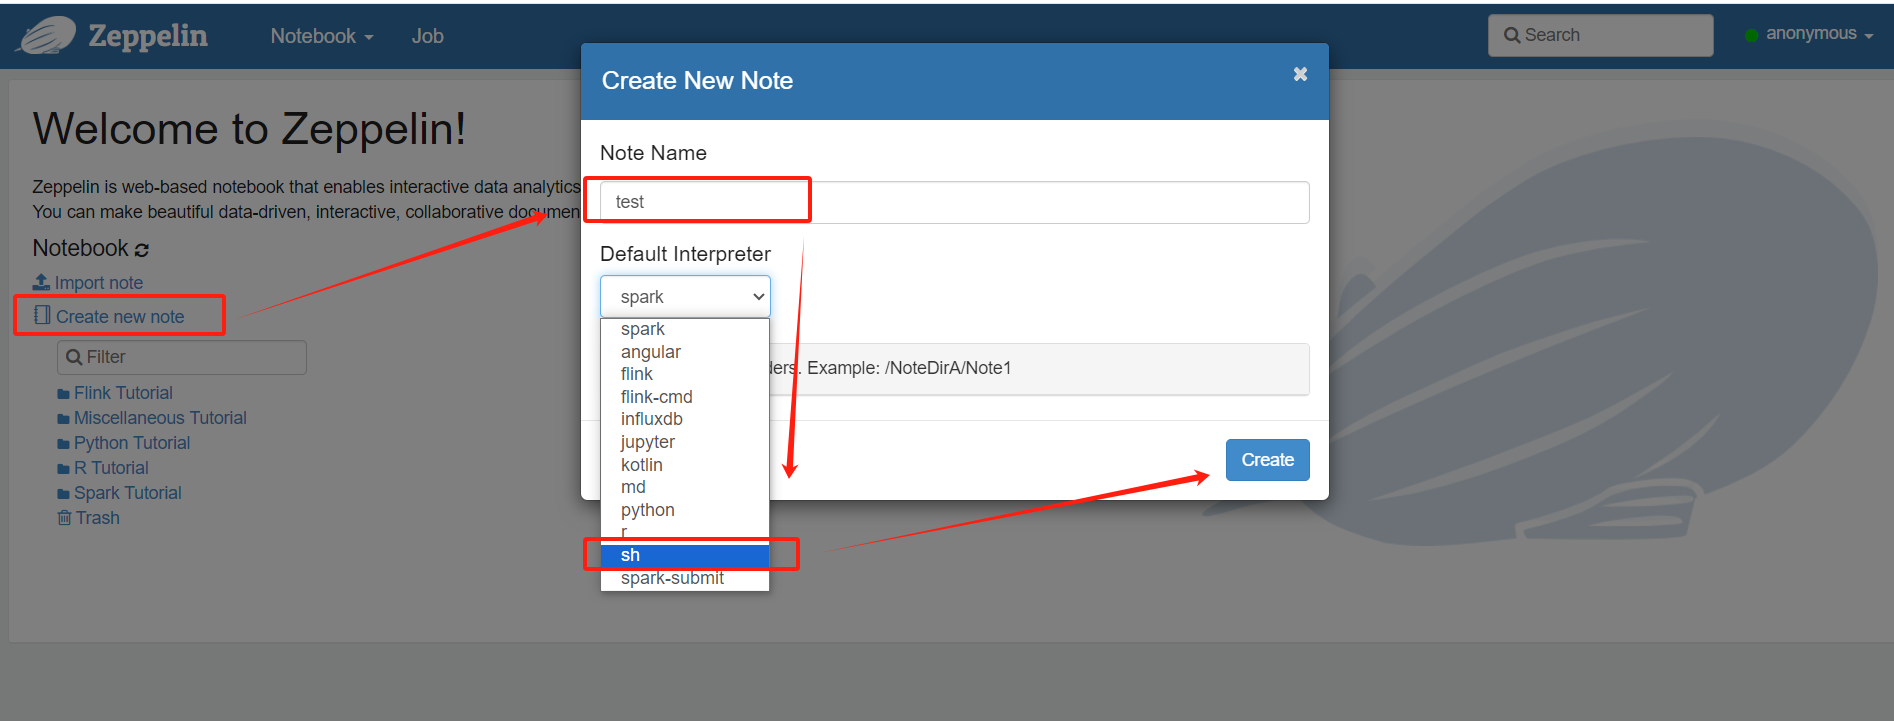
Task: Click the Spark Tutorial folder icon
Action: click(x=64, y=494)
